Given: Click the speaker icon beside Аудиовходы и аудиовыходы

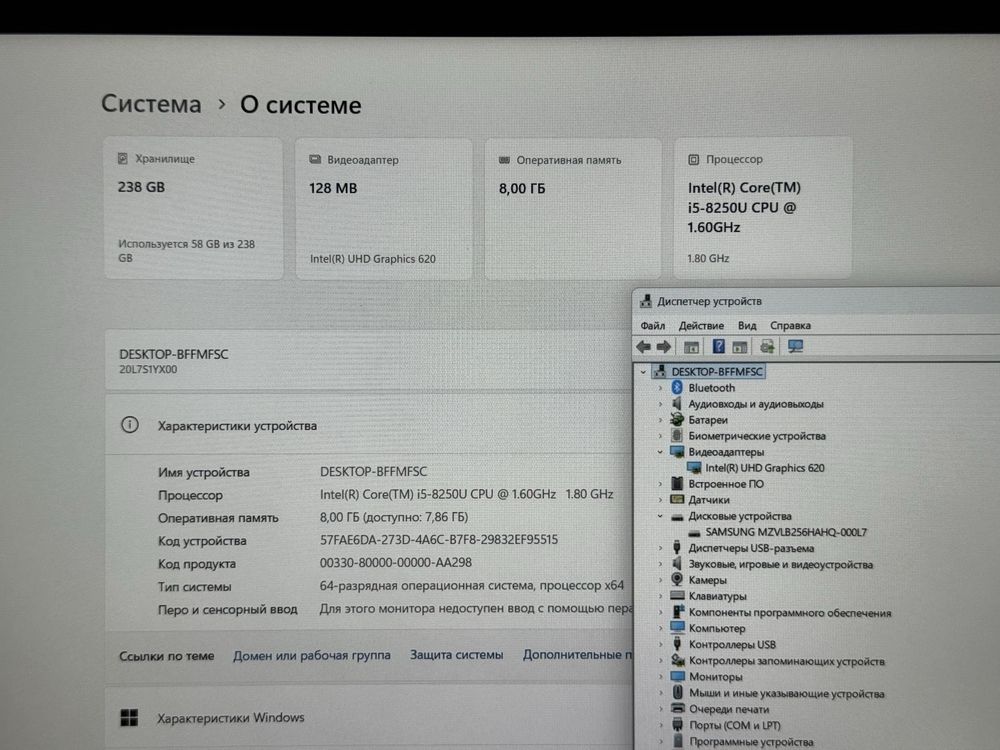Looking at the screenshot, I should click(677, 404).
